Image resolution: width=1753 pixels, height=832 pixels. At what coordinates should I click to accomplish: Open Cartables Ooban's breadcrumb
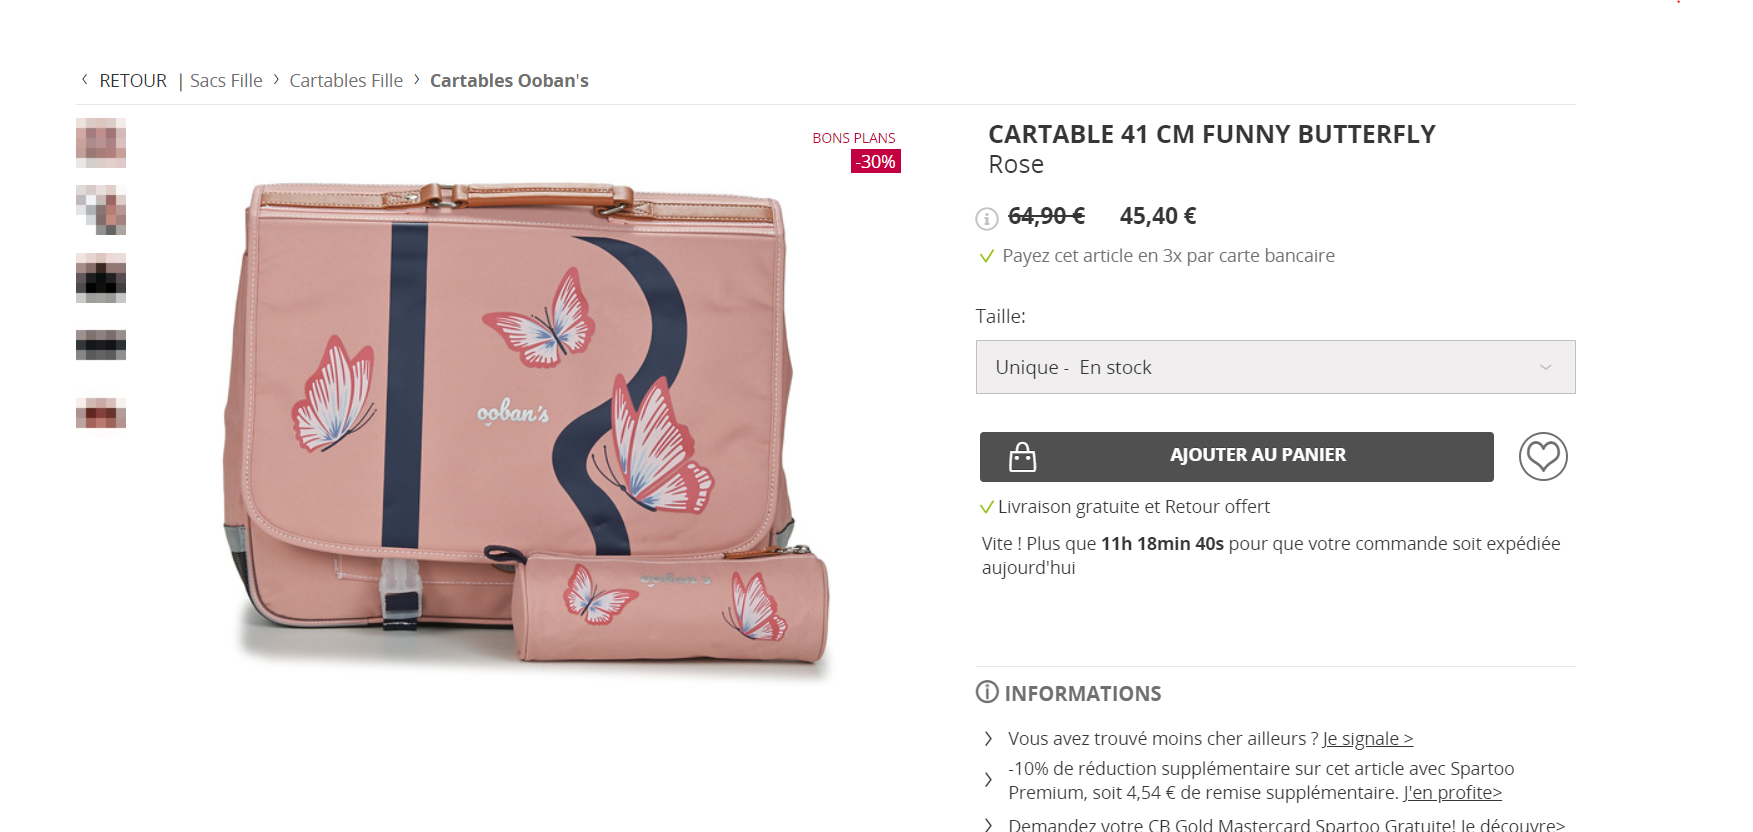[509, 81]
